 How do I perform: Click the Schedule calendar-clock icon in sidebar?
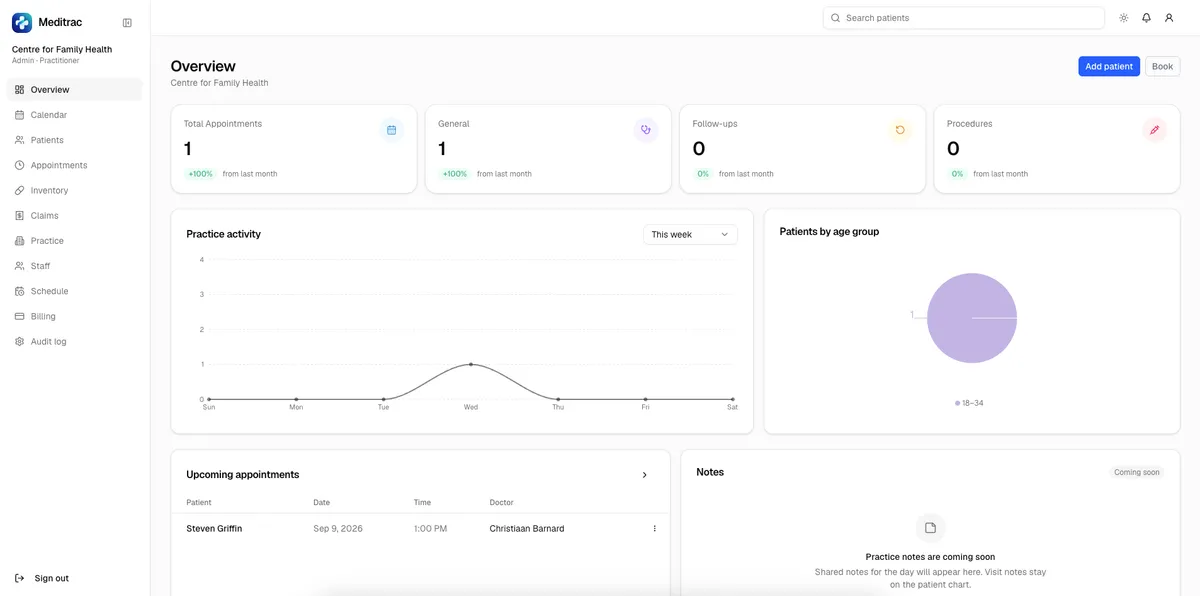(20, 291)
